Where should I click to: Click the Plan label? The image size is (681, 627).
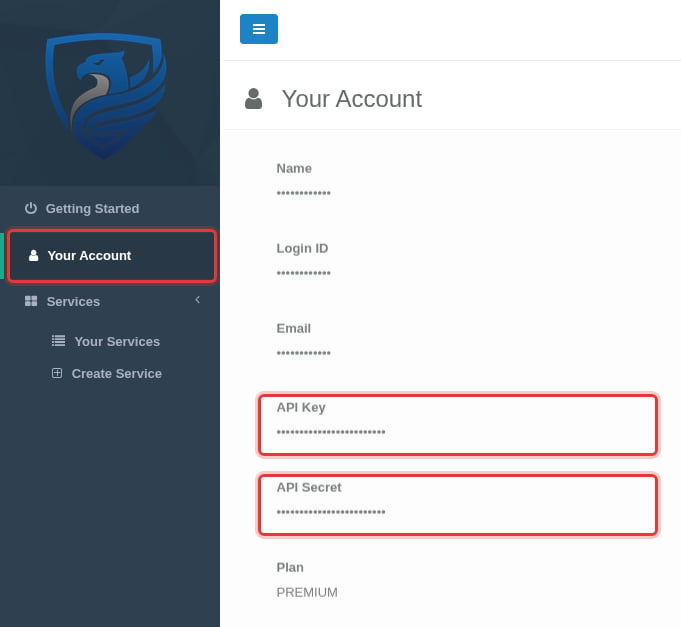(x=290, y=567)
